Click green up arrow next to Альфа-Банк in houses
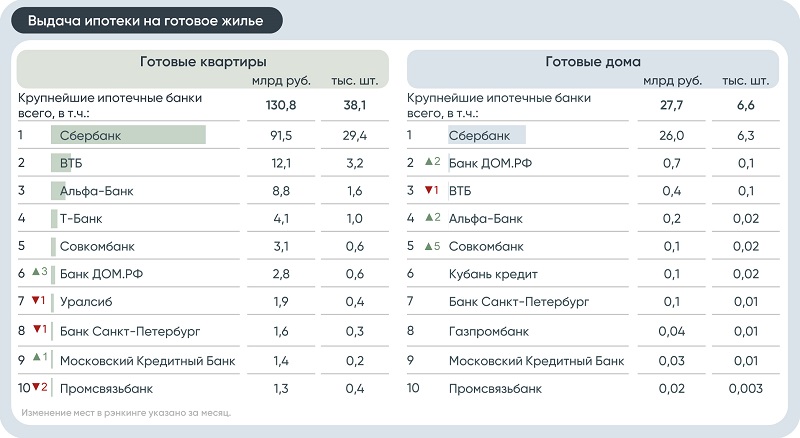This screenshot has width=800, height=438. tap(429, 217)
